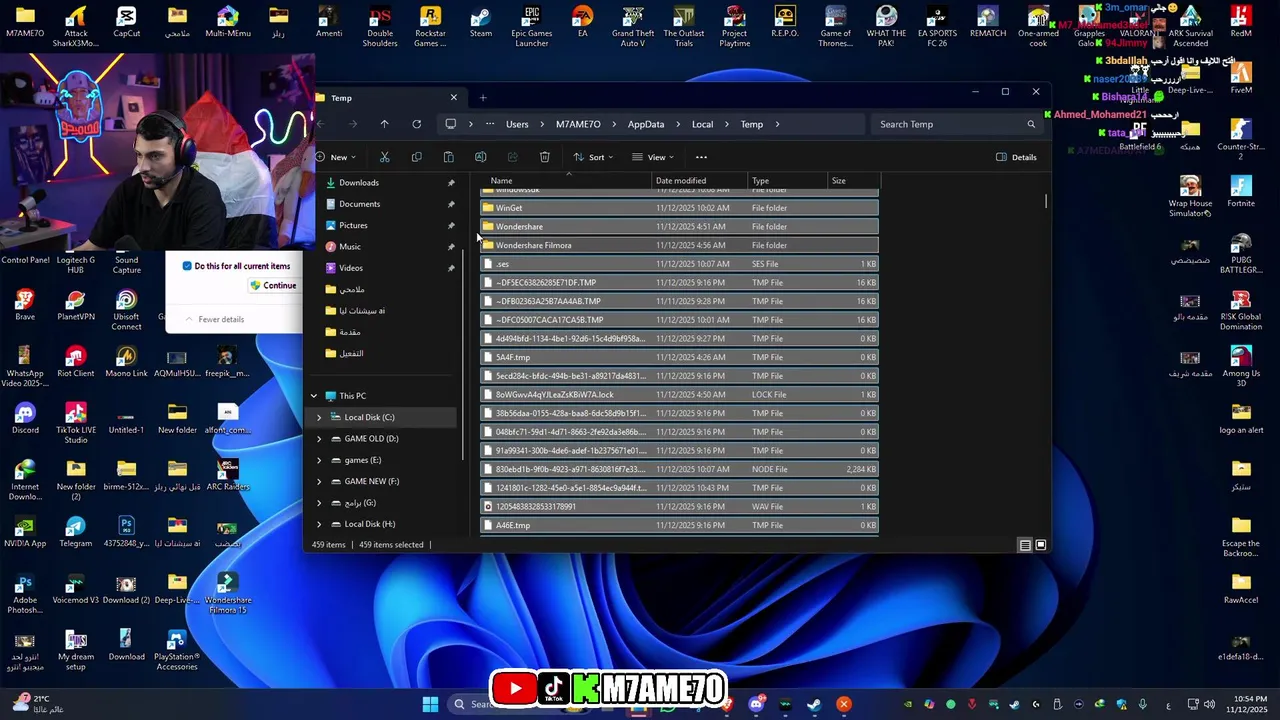1280x720 pixels.
Task: Select the Wondershare Filmora folder row
Action: [x=679, y=245]
